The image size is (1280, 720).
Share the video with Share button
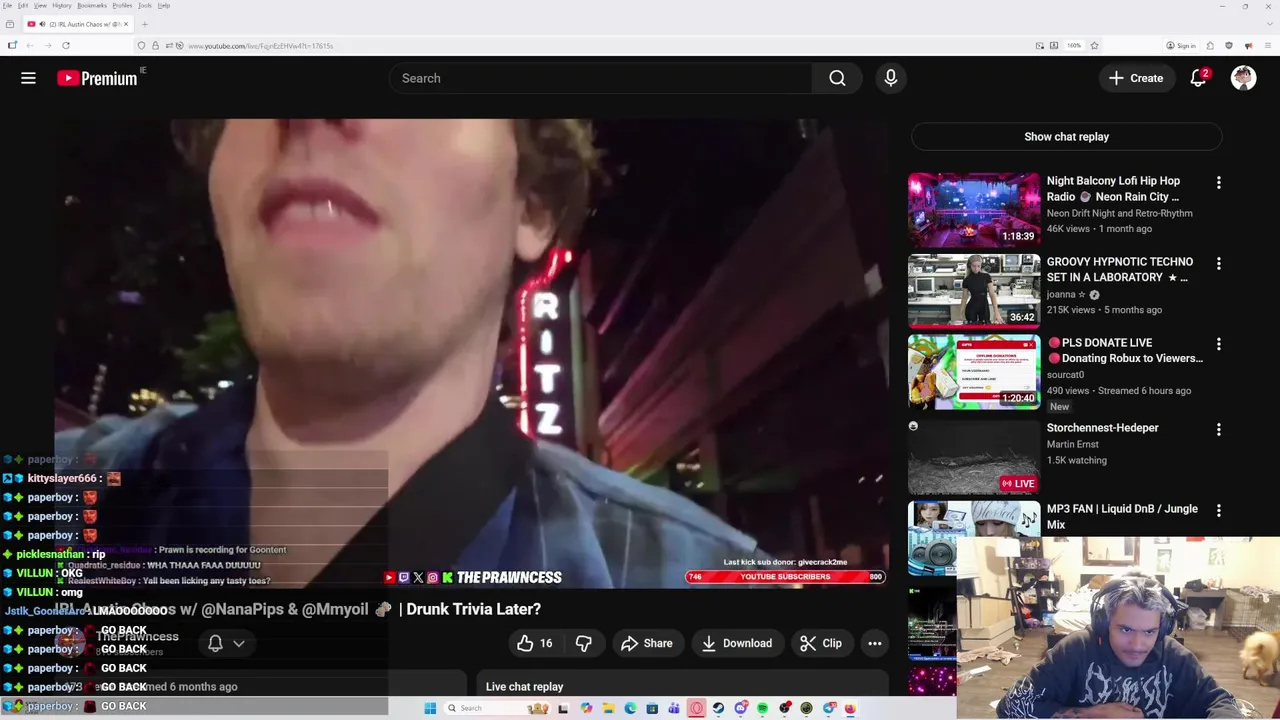click(x=647, y=643)
